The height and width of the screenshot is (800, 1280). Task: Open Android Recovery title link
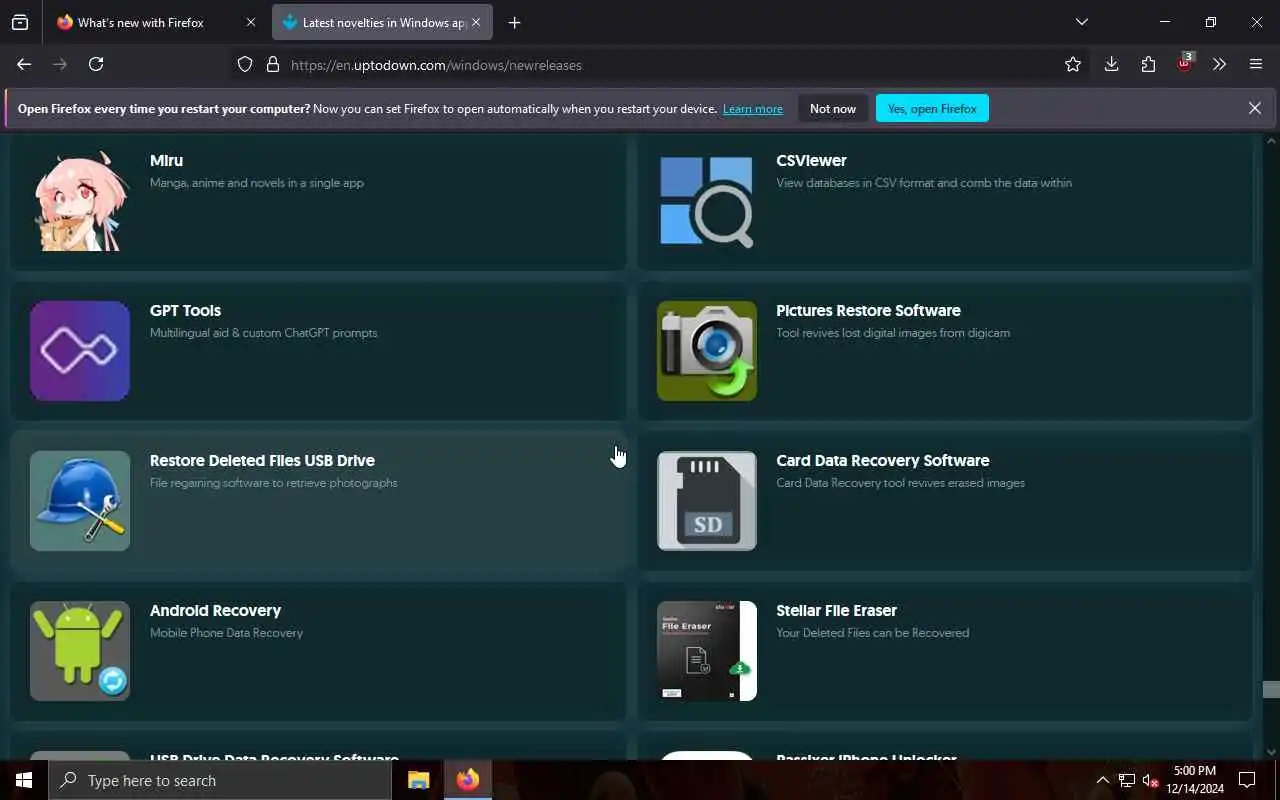(x=215, y=610)
